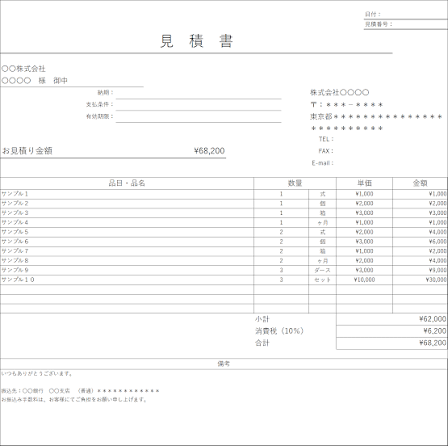The image size is (448, 446).
Task: Click the 見積書 document title
Action: [196, 41]
